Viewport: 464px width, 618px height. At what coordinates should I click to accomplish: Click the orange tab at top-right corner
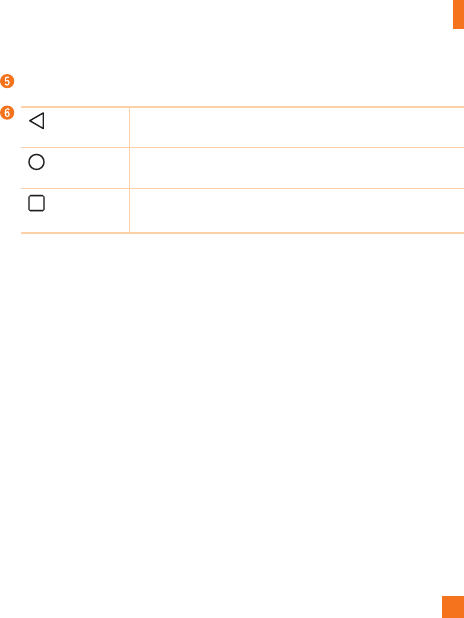point(458,14)
